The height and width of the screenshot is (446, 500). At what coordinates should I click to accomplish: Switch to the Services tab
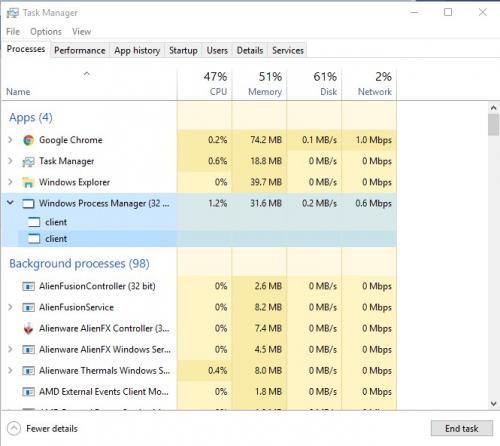pyautogui.click(x=288, y=50)
